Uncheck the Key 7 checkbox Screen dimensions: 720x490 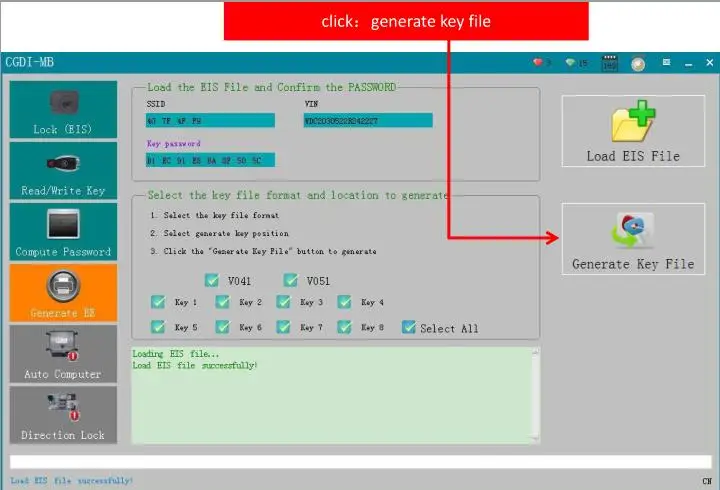tap(283, 327)
